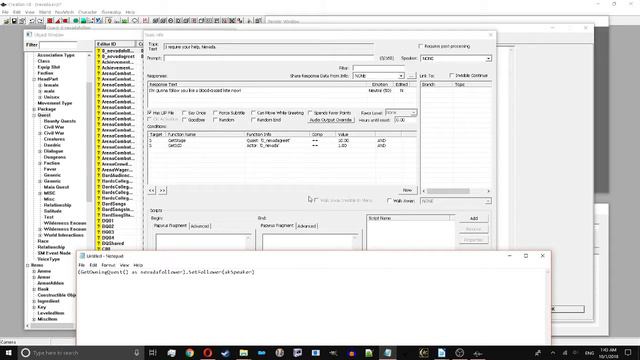Click the green circle toolbar icon

coord(76,21)
